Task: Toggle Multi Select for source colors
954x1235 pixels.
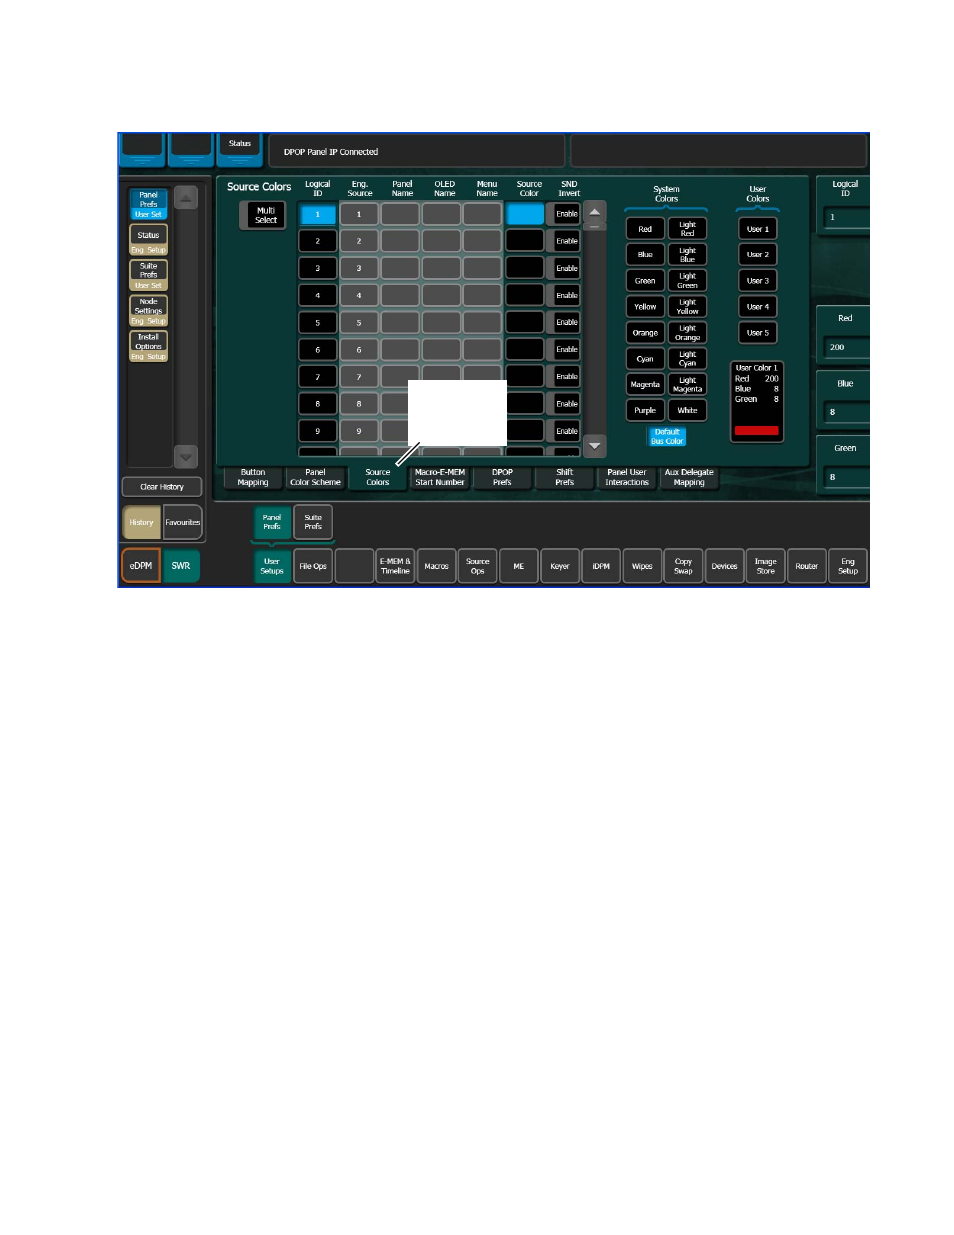Action: 264,215
